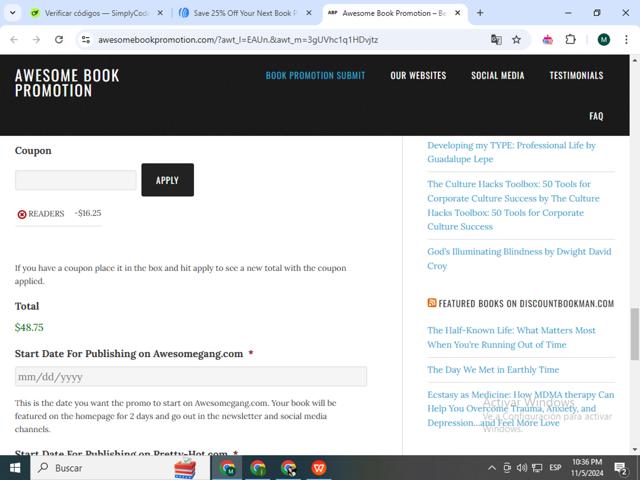Screen dimensions: 640x480
Task: Remove READERS coupon with red X icon
Action: pyautogui.click(x=22, y=214)
